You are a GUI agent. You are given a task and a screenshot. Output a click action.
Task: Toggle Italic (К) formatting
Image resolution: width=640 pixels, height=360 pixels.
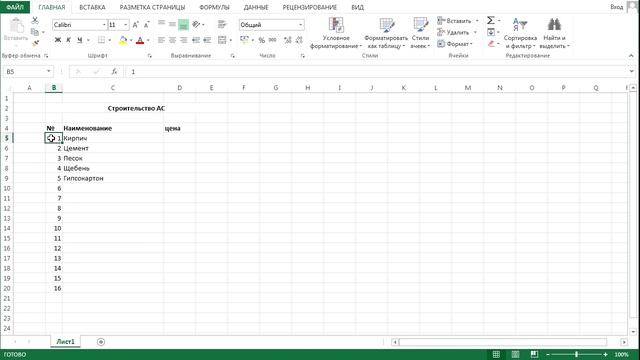(x=68, y=40)
